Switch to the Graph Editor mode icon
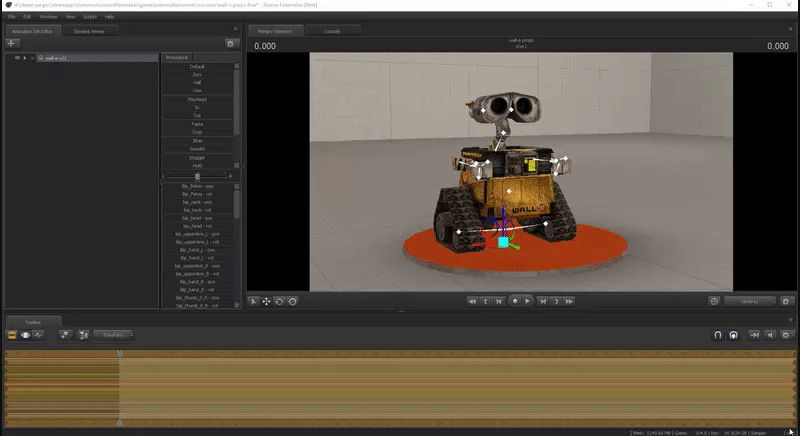This screenshot has height=436, width=800. click(x=38, y=335)
